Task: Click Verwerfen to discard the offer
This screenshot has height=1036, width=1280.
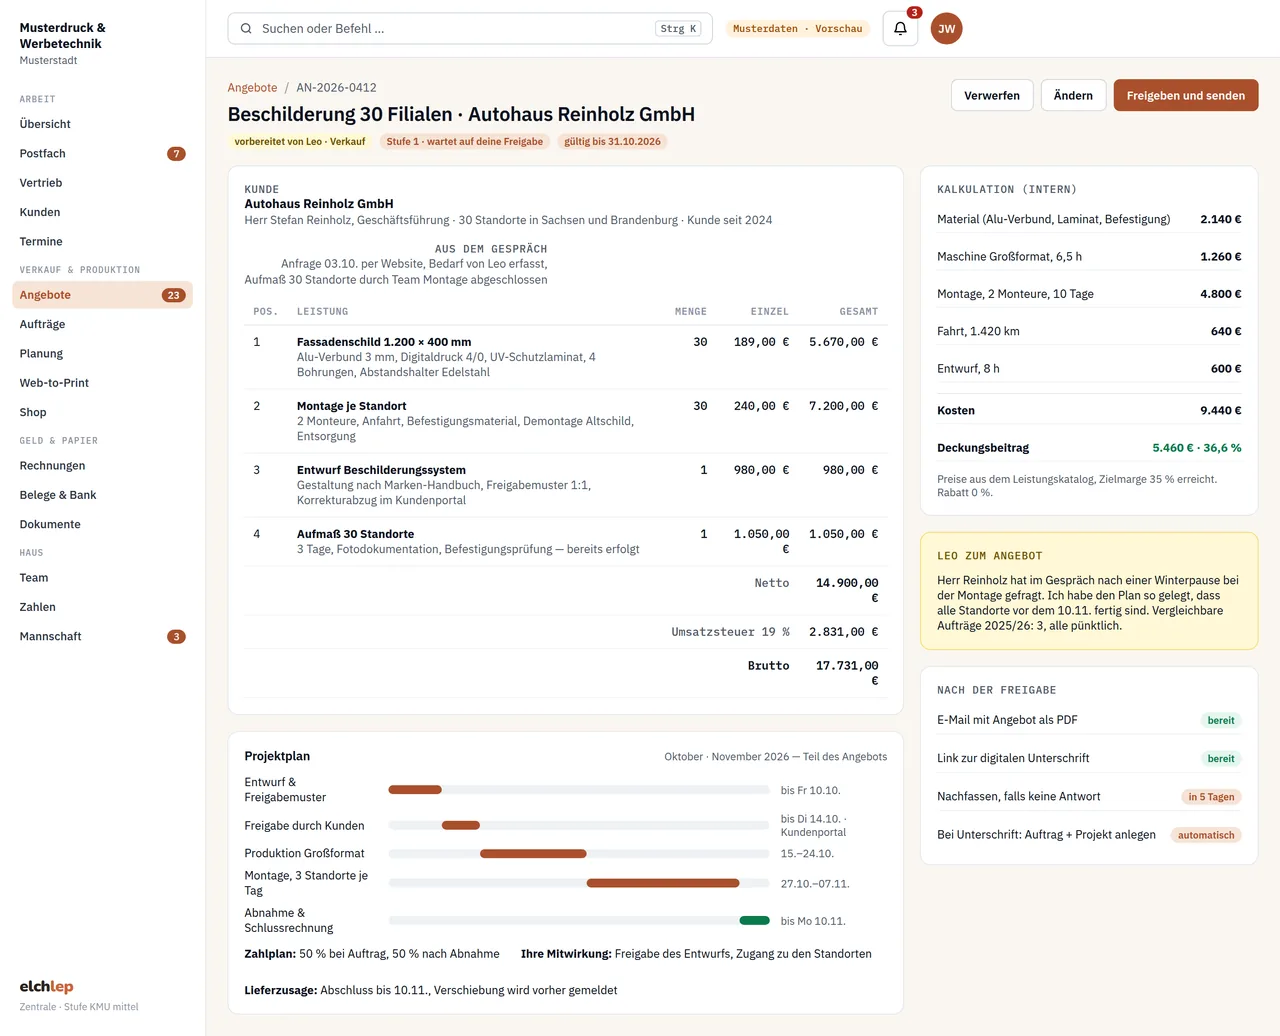Action: tap(992, 96)
